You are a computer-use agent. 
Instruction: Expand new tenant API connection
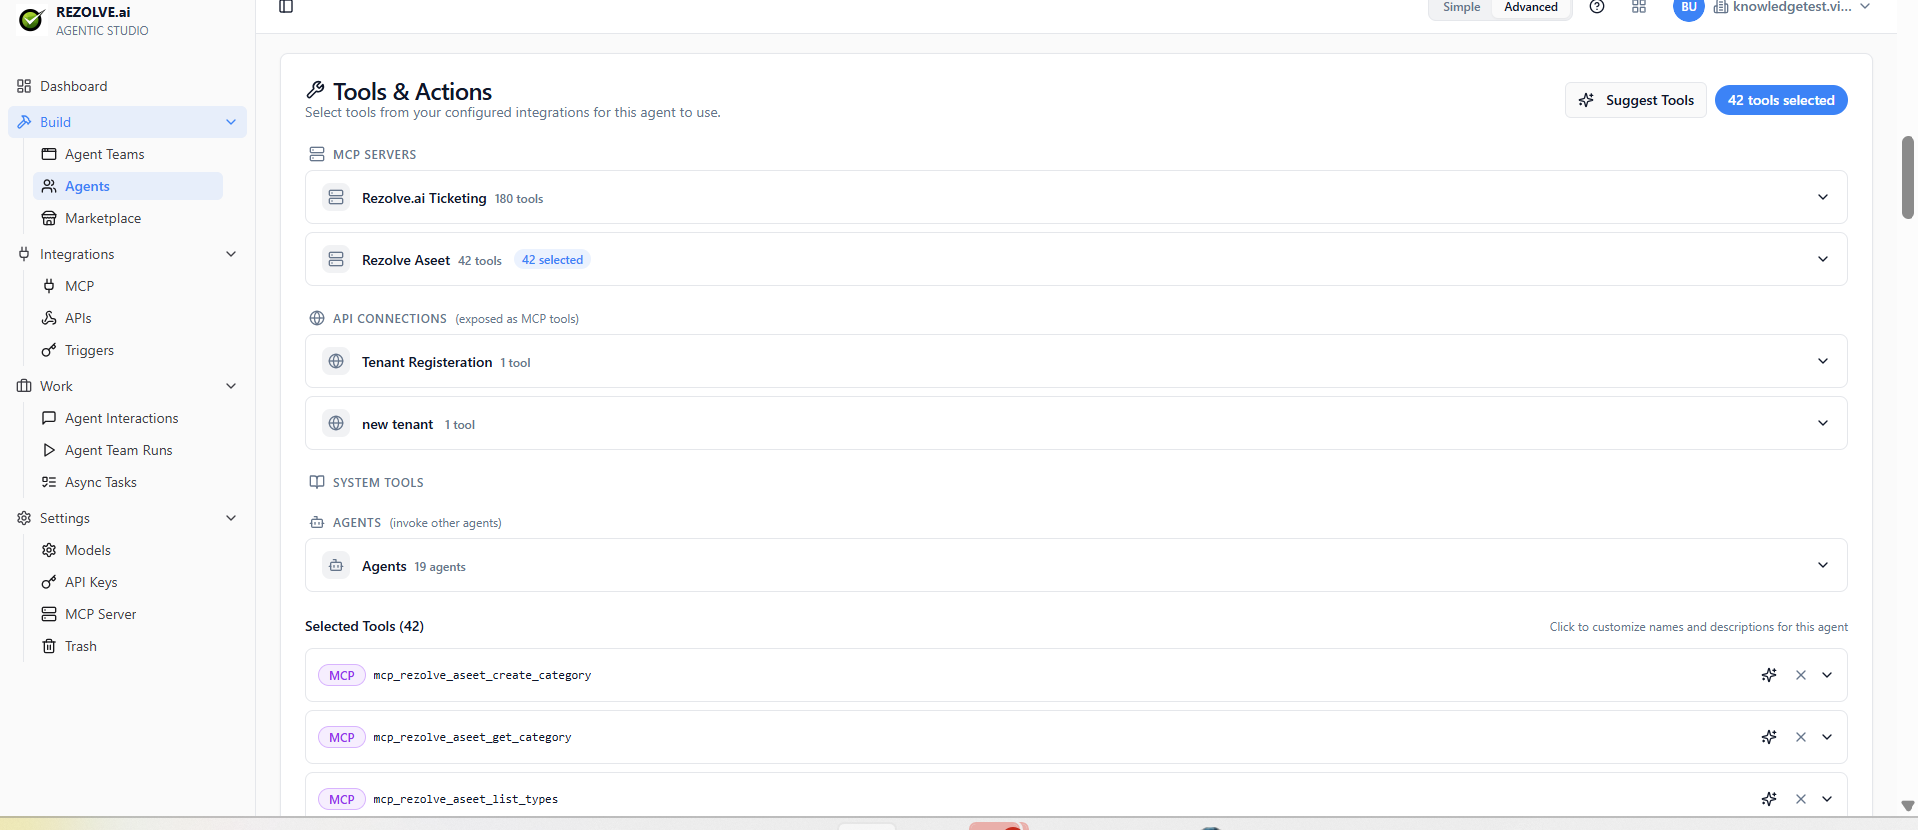[1823, 424]
